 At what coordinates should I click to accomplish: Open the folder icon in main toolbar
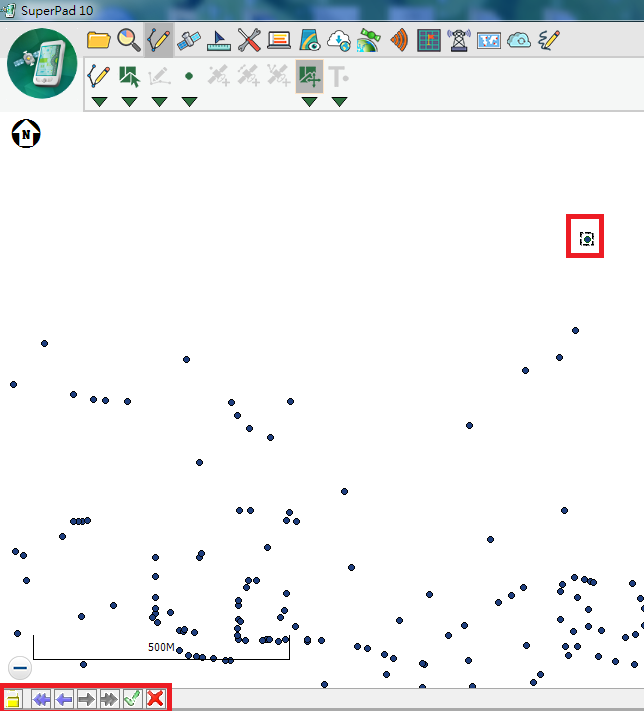pyautogui.click(x=98, y=40)
